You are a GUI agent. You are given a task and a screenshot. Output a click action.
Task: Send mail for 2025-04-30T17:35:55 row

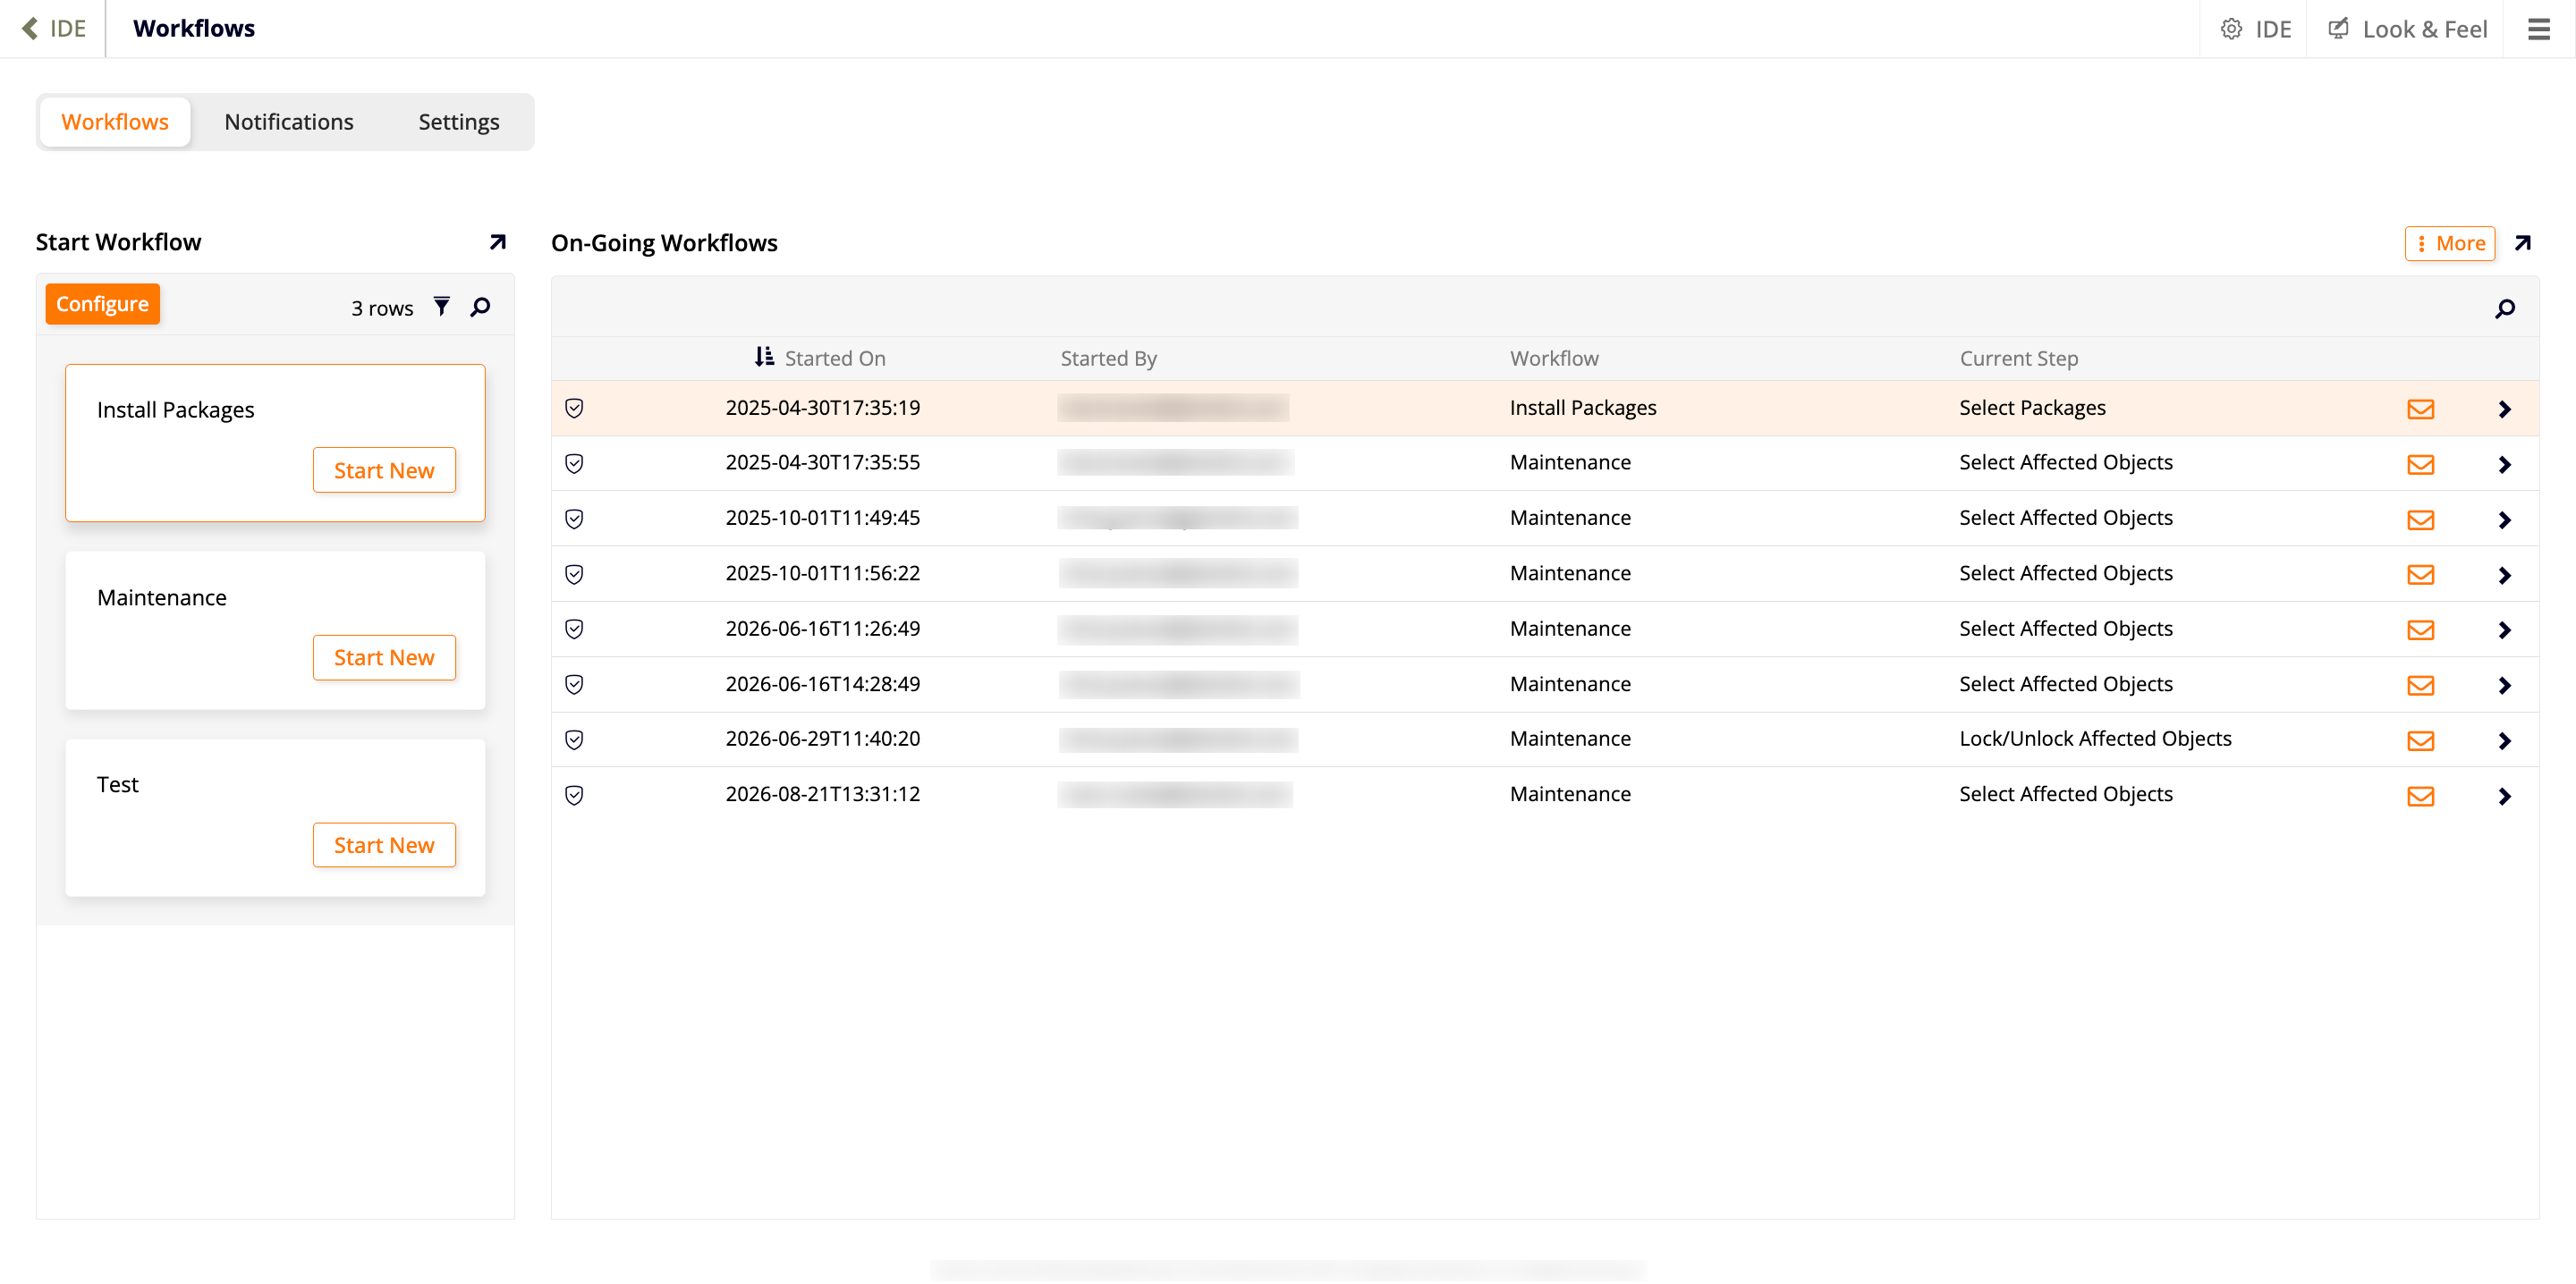click(x=2420, y=464)
